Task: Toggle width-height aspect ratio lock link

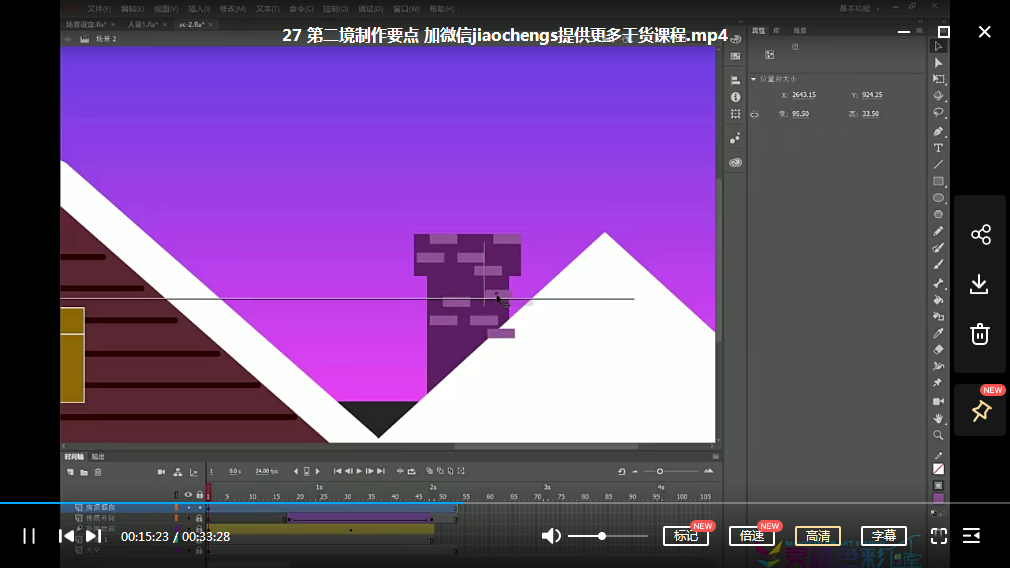Action: [x=754, y=115]
